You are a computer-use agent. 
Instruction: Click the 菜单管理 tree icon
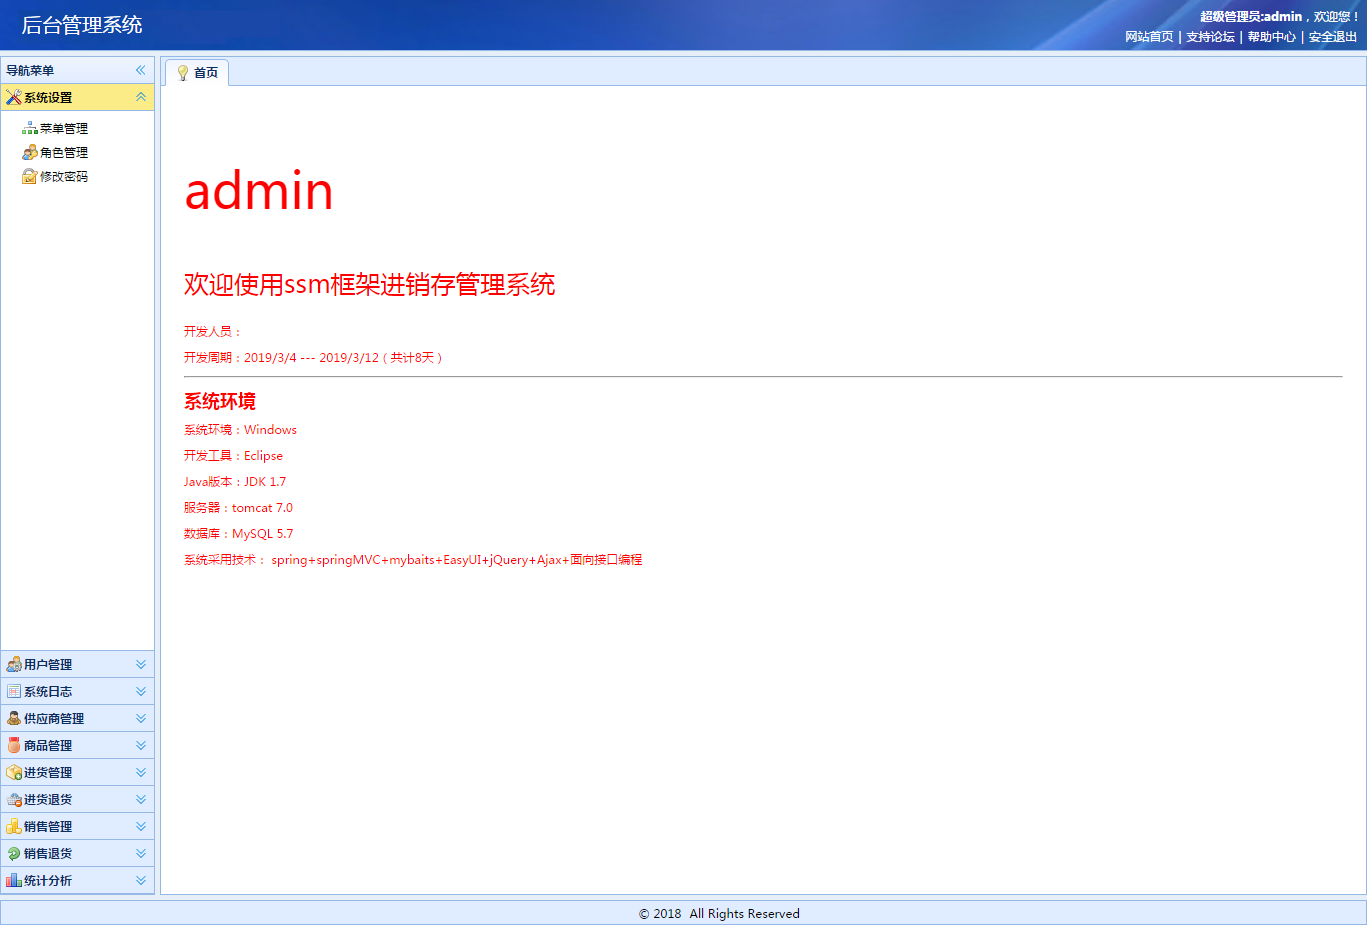point(30,128)
